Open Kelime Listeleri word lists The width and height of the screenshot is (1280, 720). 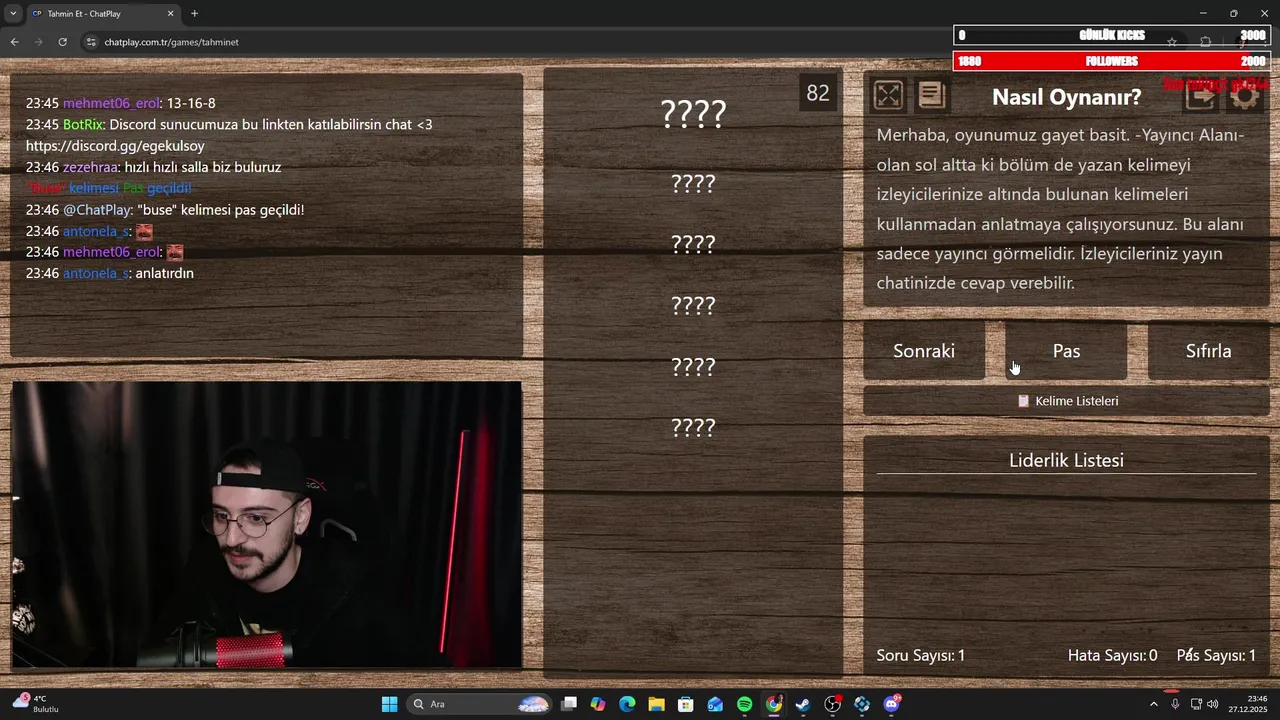pos(1066,401)
